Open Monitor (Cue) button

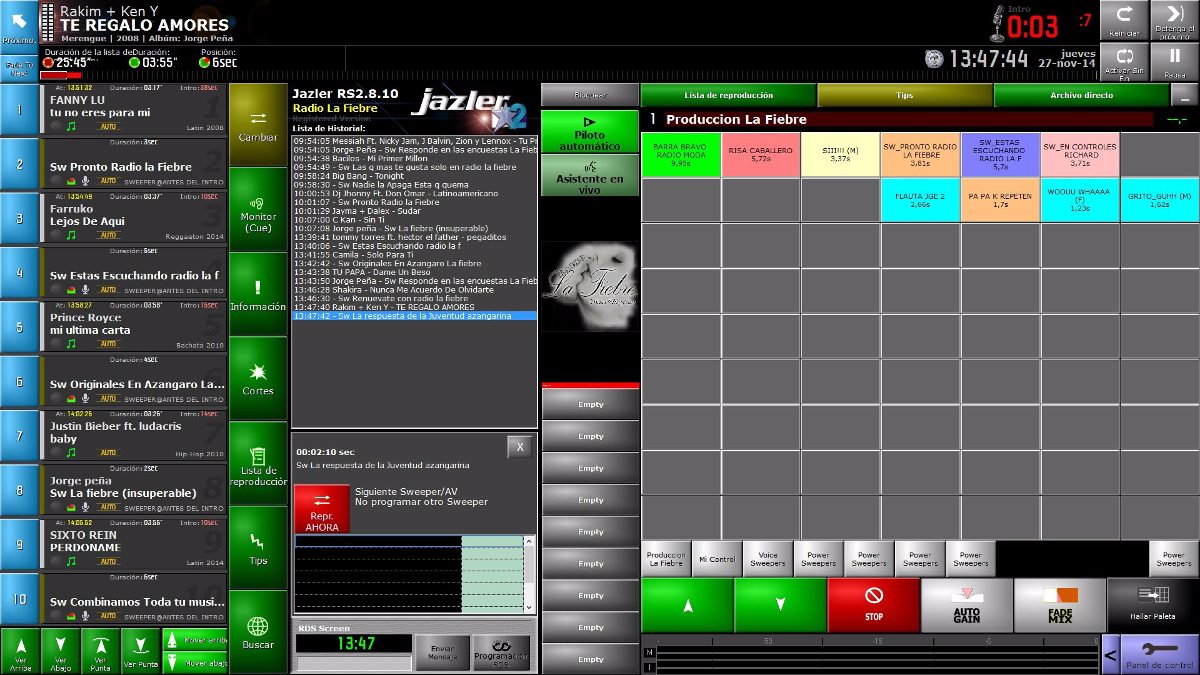pyautogui.click(x=258, y=209)
